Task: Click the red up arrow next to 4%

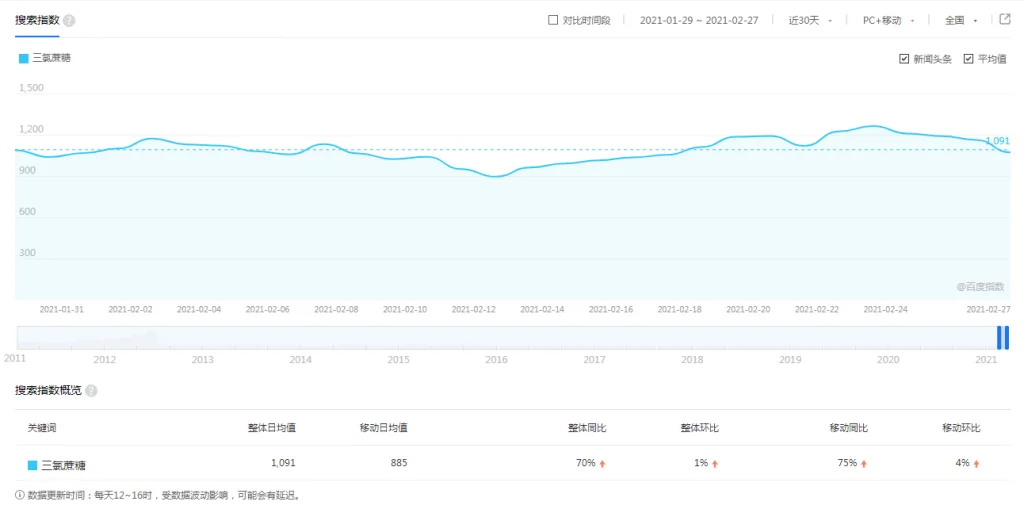Action: point(976,464)
